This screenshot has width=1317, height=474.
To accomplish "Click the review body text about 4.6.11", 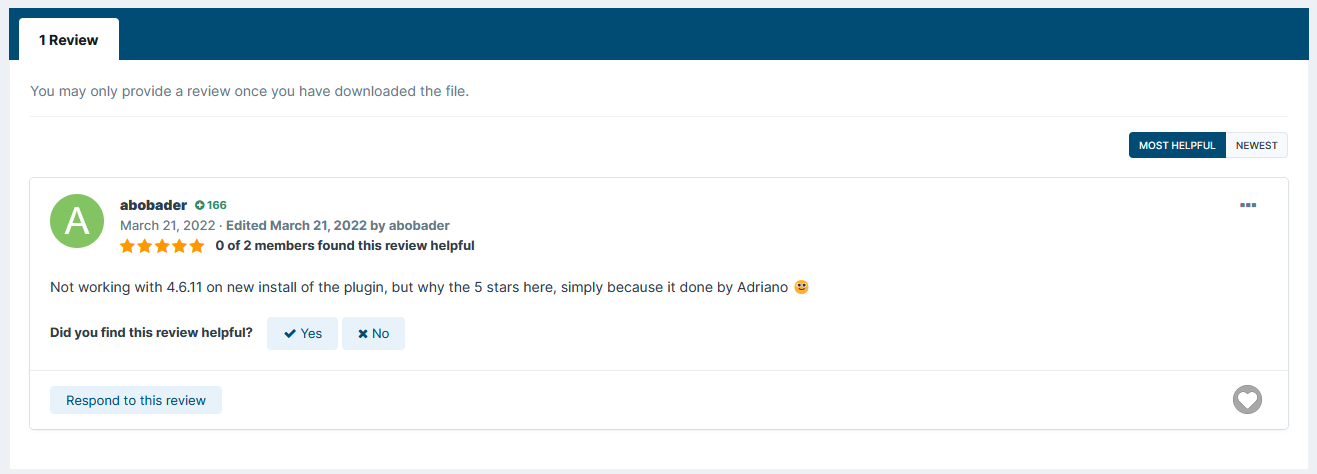I will pyautogui.click(x=420, y=287).
